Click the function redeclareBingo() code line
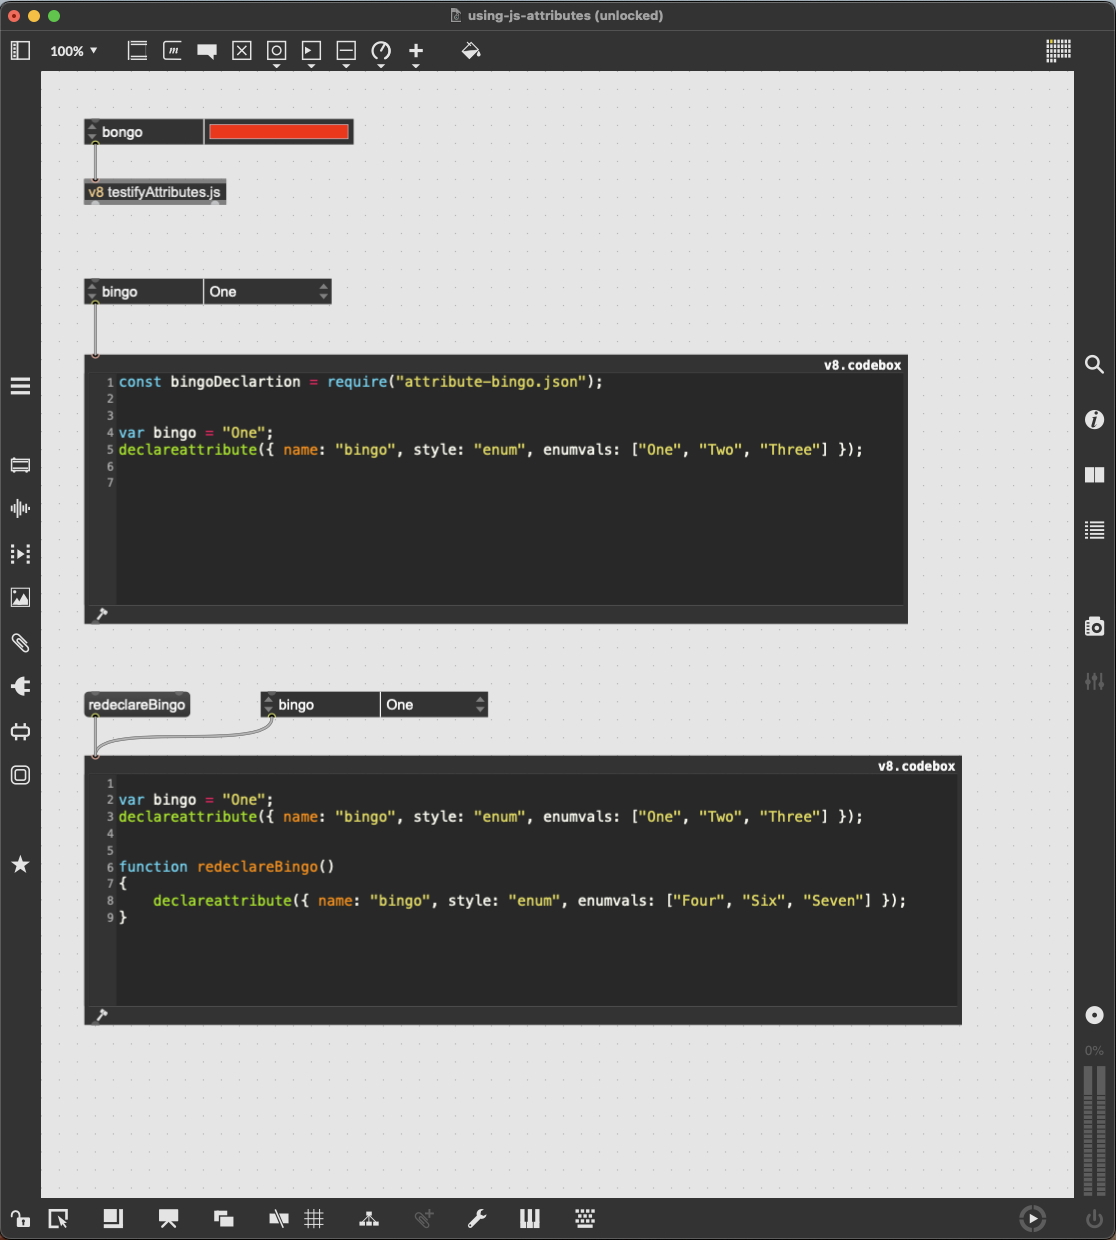The width and height of the screenshot is (1116, 1240). point(227,867)
